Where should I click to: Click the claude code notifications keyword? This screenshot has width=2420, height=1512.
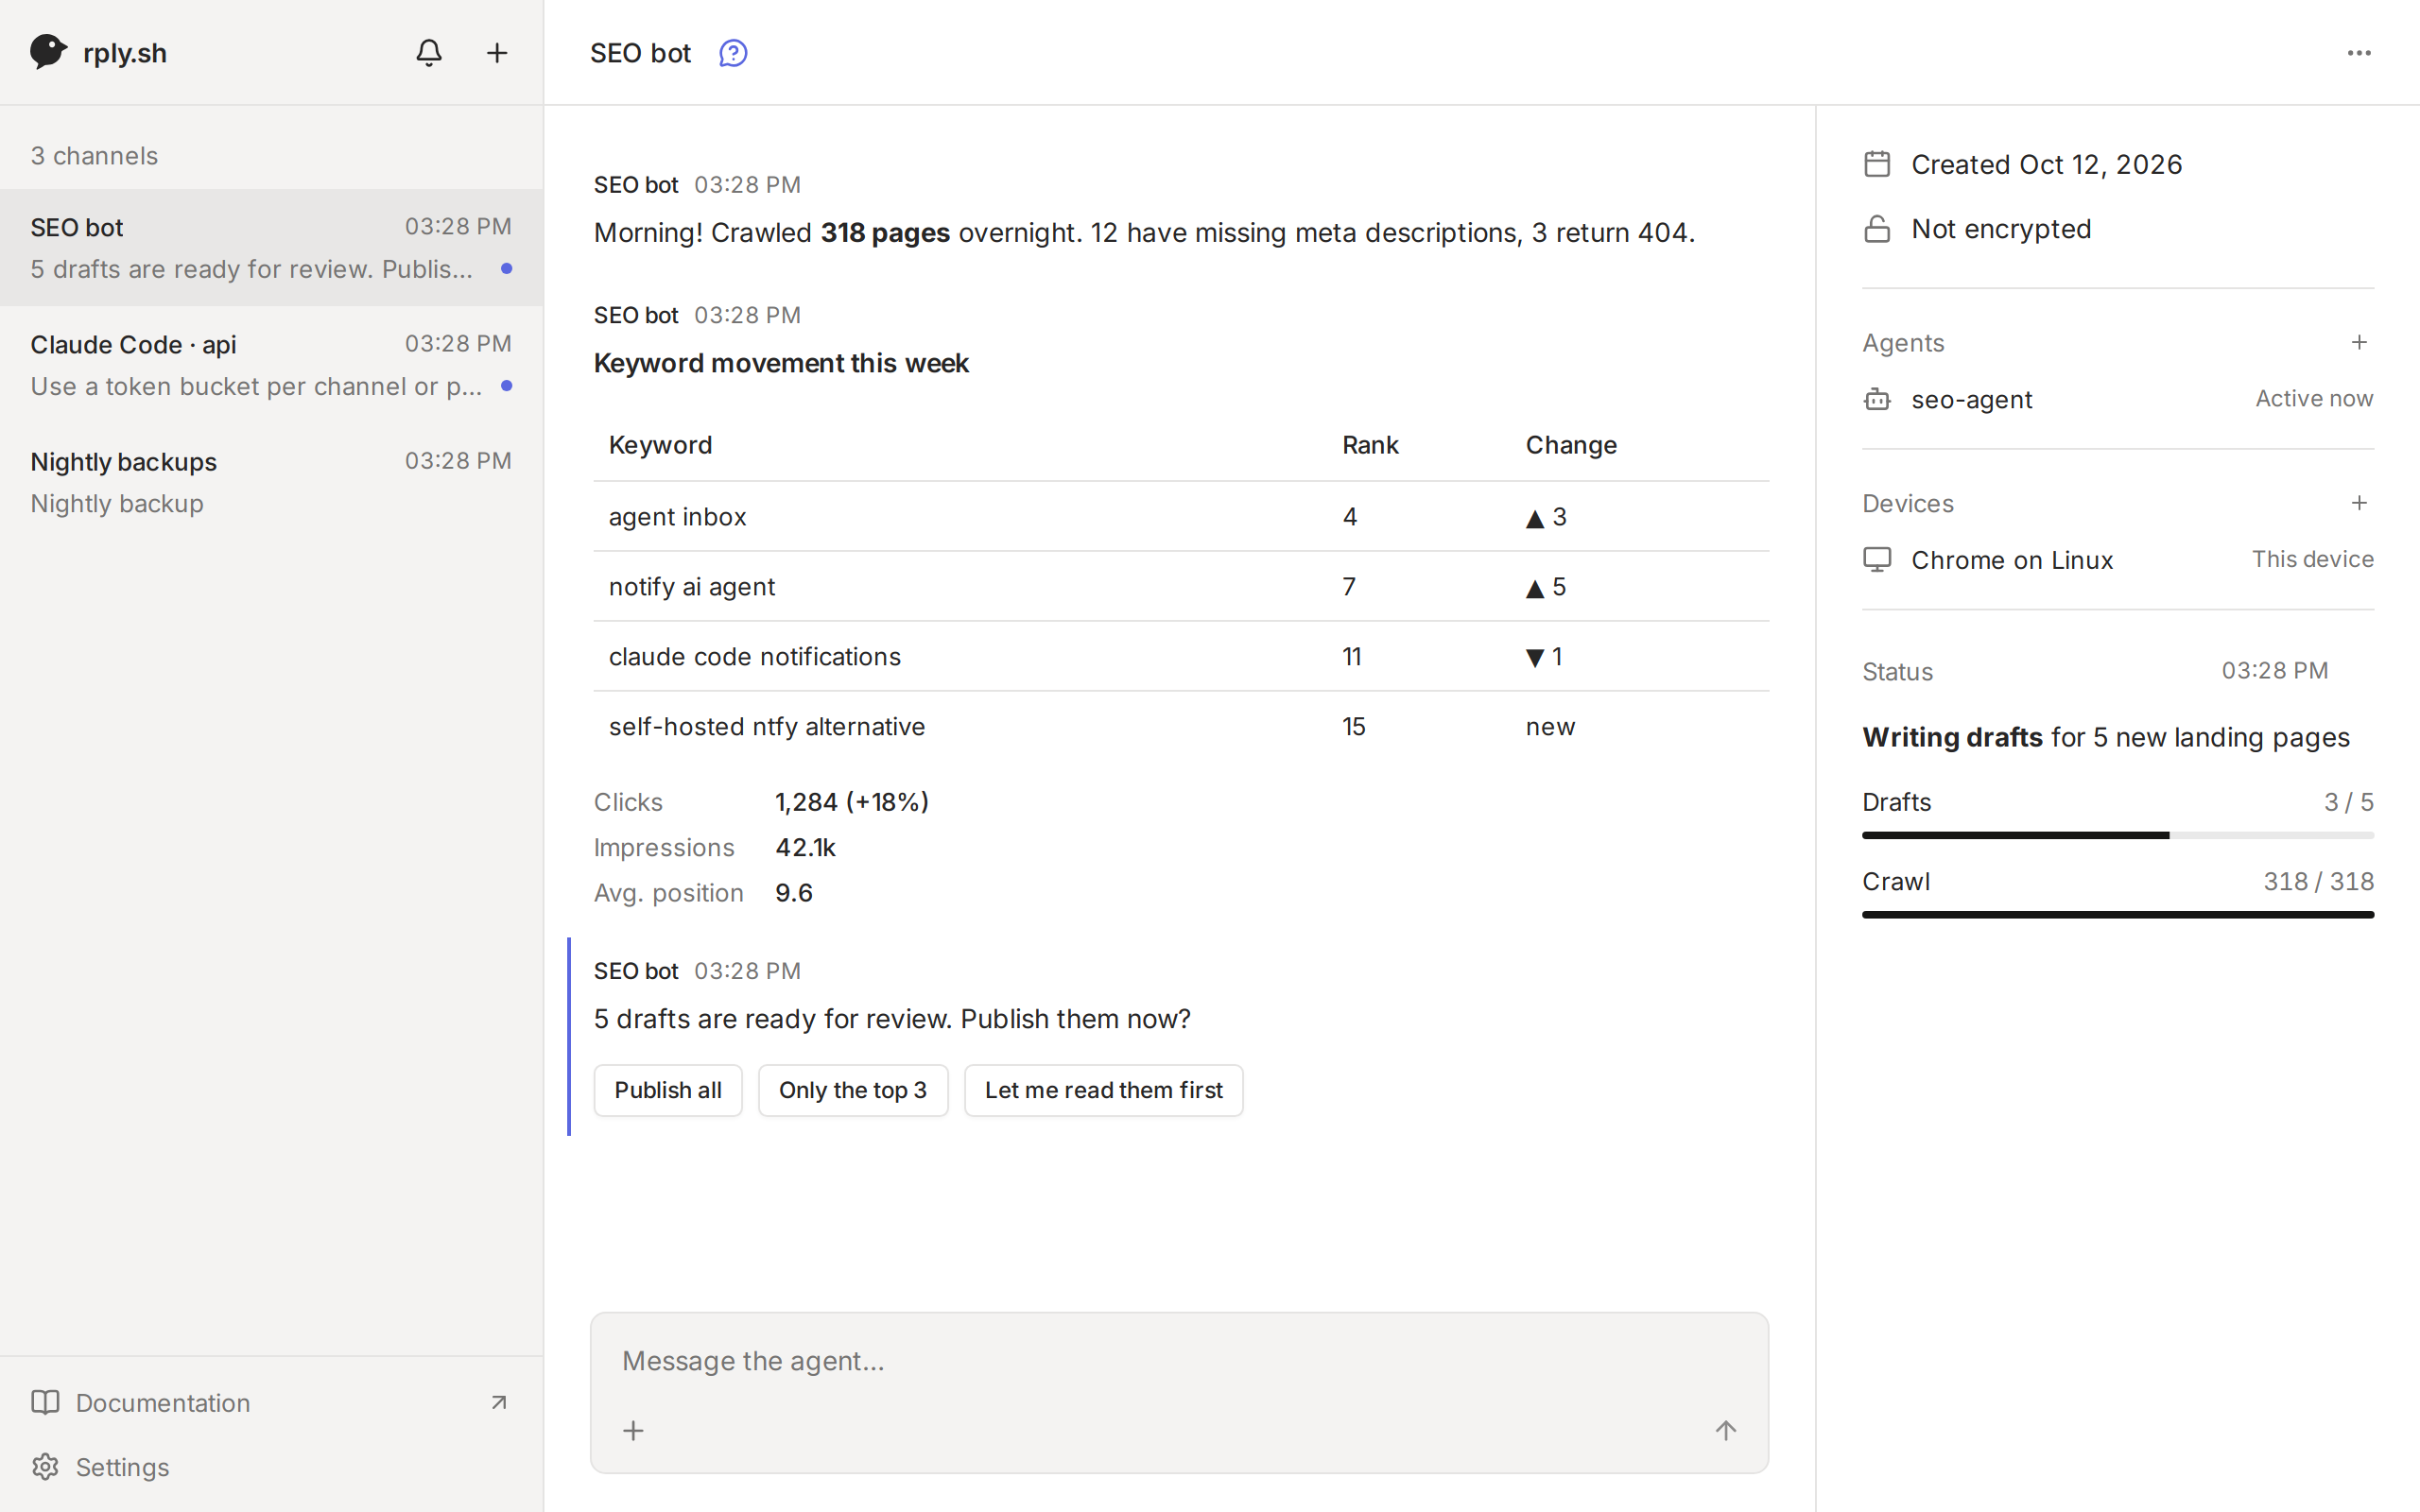(755, 657)
